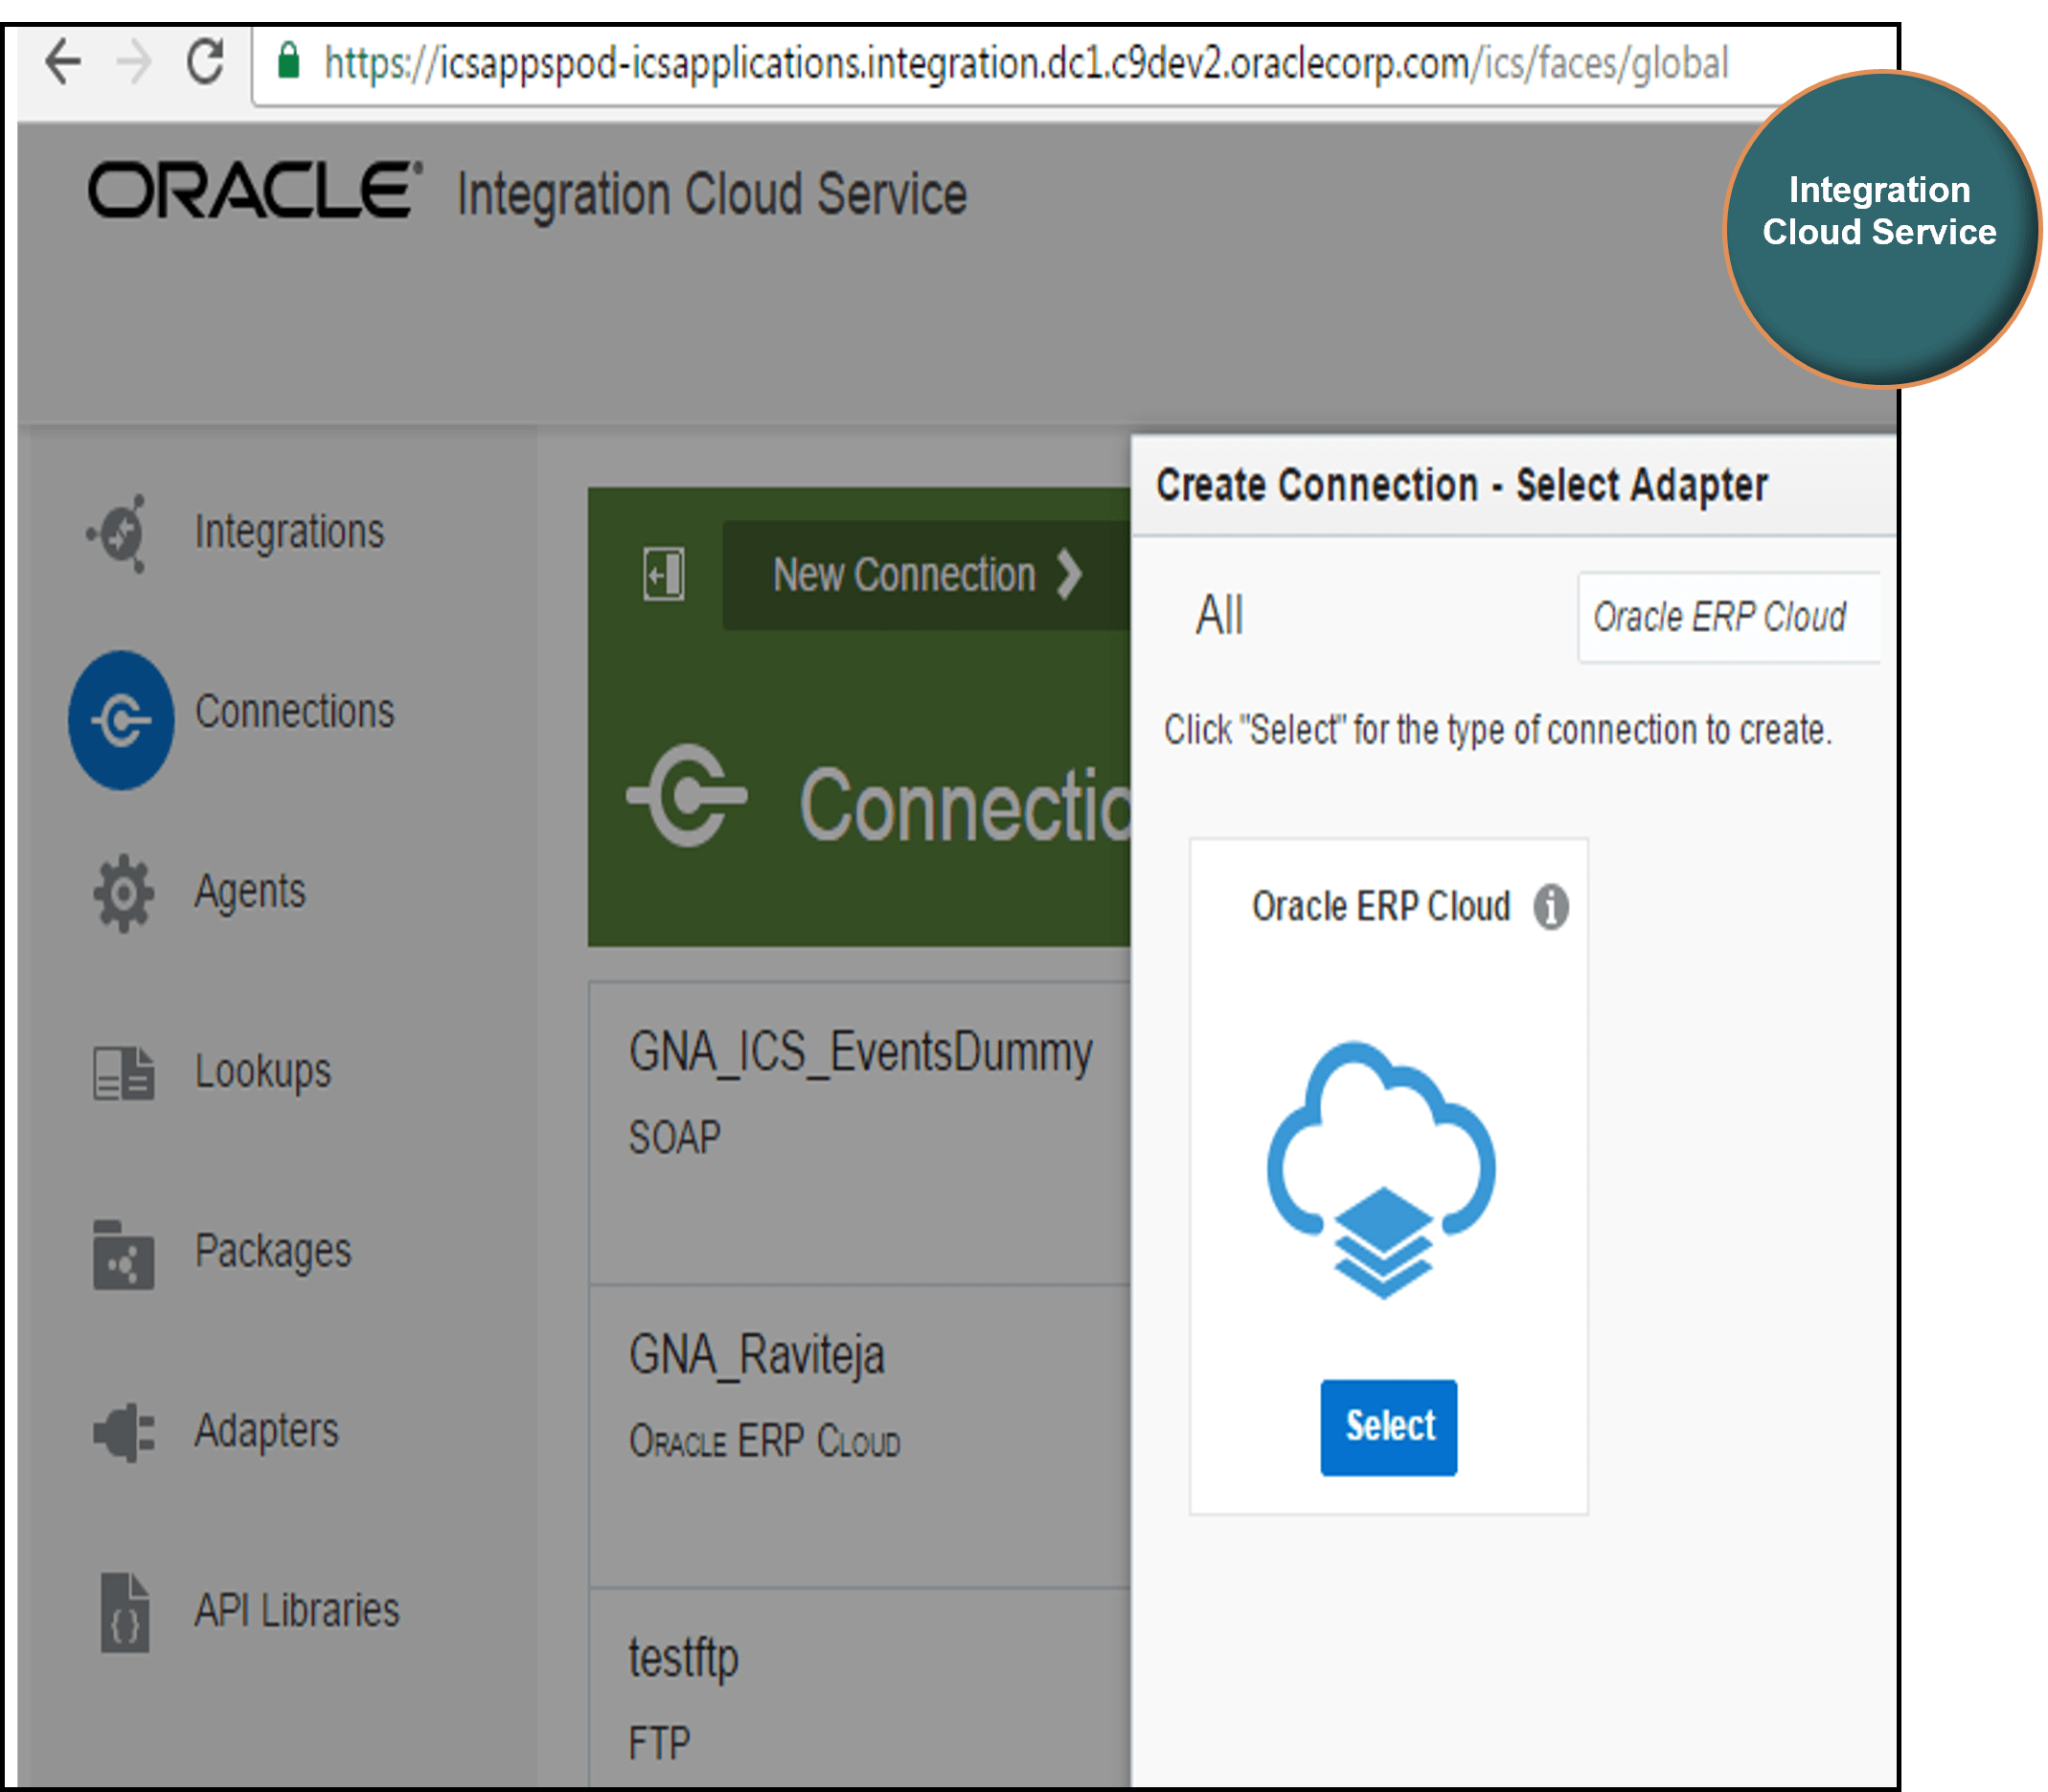This screenshot has height=1792, width=2048.
Task: Click the Oracle ERP Cloud info icon
Action: tap(1551, 908)
